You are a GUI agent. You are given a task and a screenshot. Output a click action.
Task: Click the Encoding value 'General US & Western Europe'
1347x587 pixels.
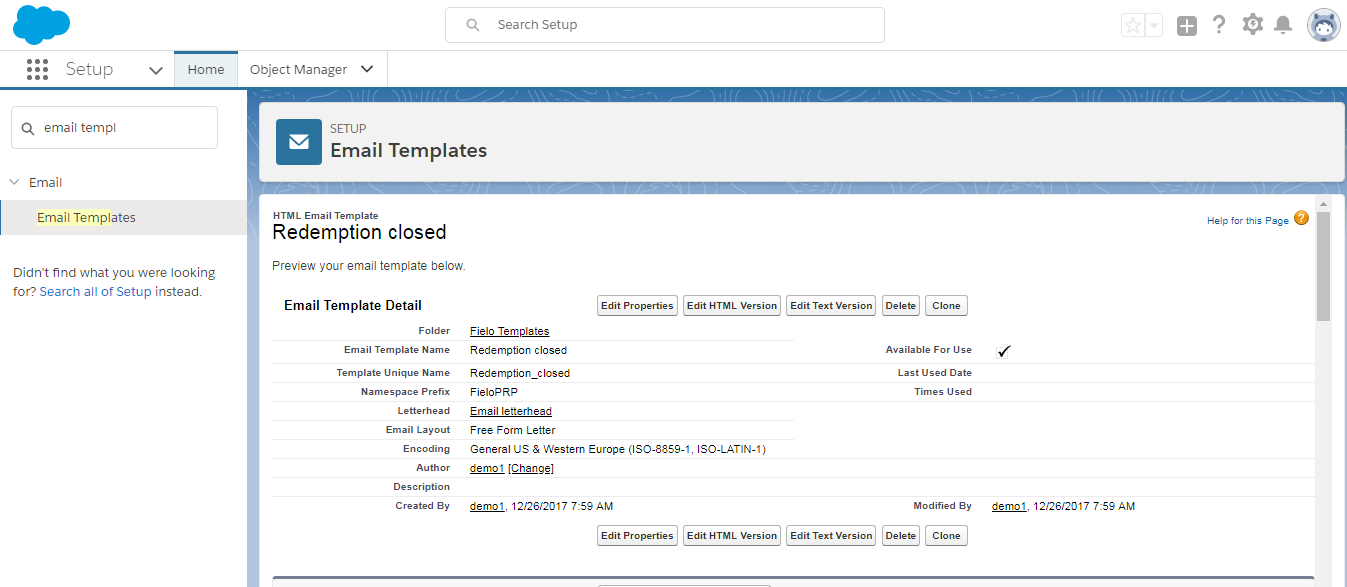[x=618, y=449]
